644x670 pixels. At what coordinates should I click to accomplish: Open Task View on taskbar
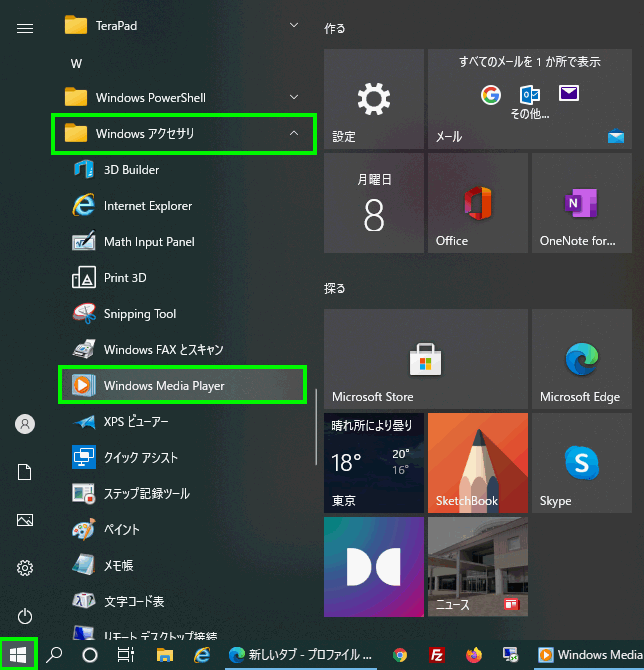[x=126, y=654]
